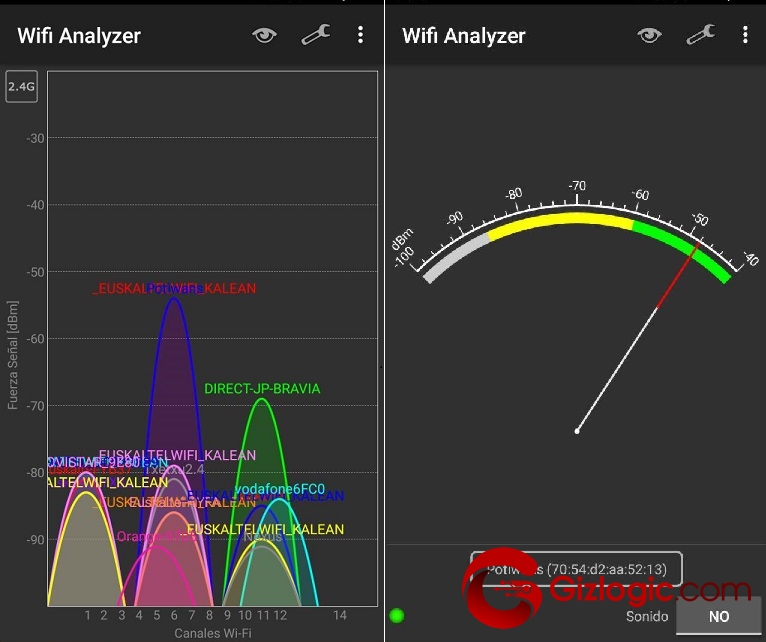Viewport: 766px width, 642px height.
Task: Click channel 1 on the channel axis
Action: click(x=87, y=615)
